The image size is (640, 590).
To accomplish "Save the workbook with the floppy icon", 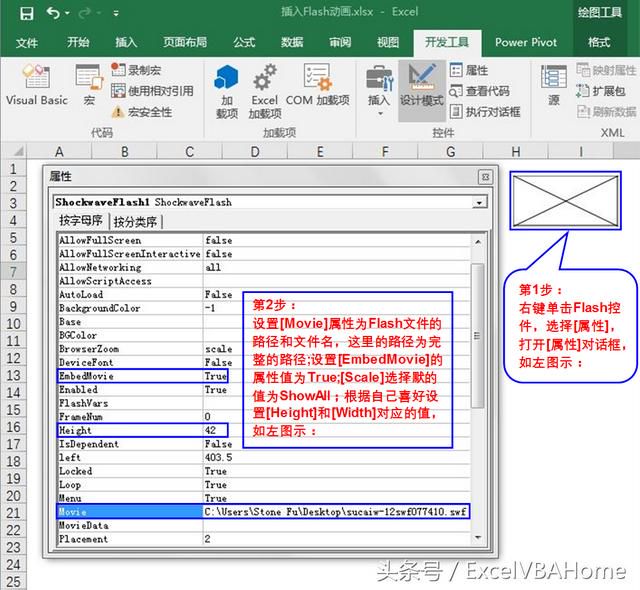I will click(x=27, y=13).
